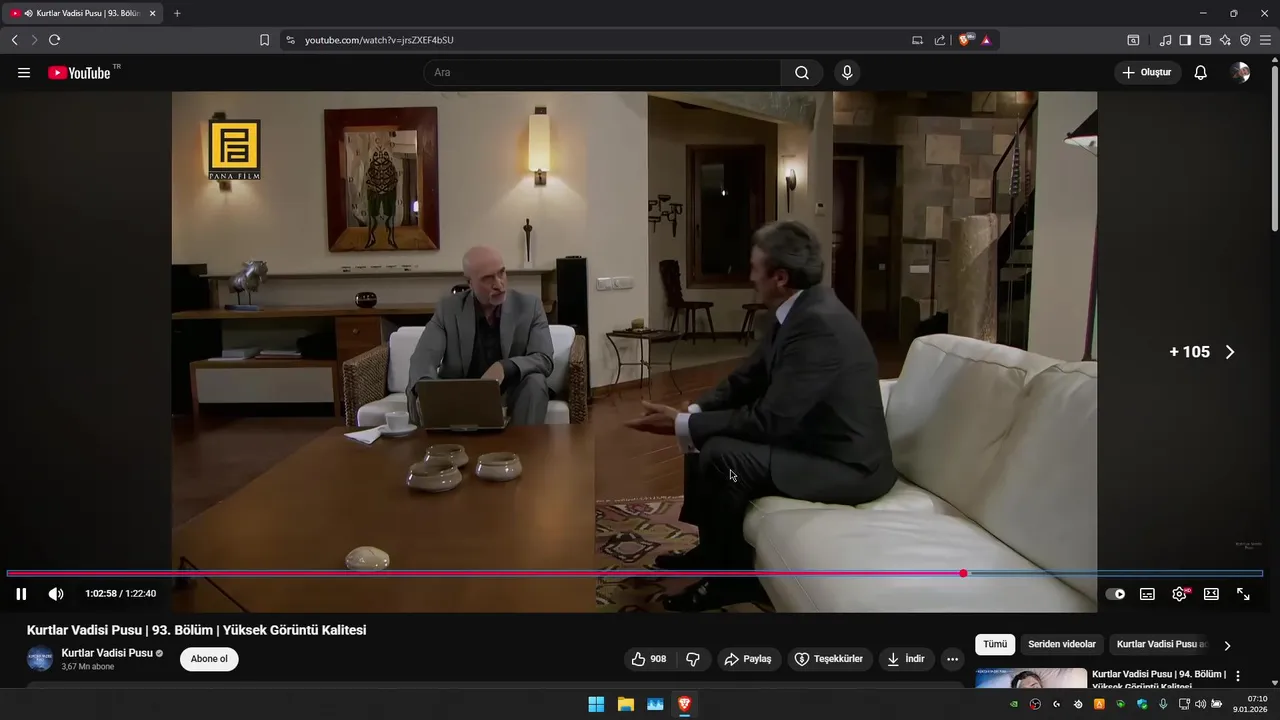
Task: Open File Explorer from the taskbar
Action: (625, 704)
